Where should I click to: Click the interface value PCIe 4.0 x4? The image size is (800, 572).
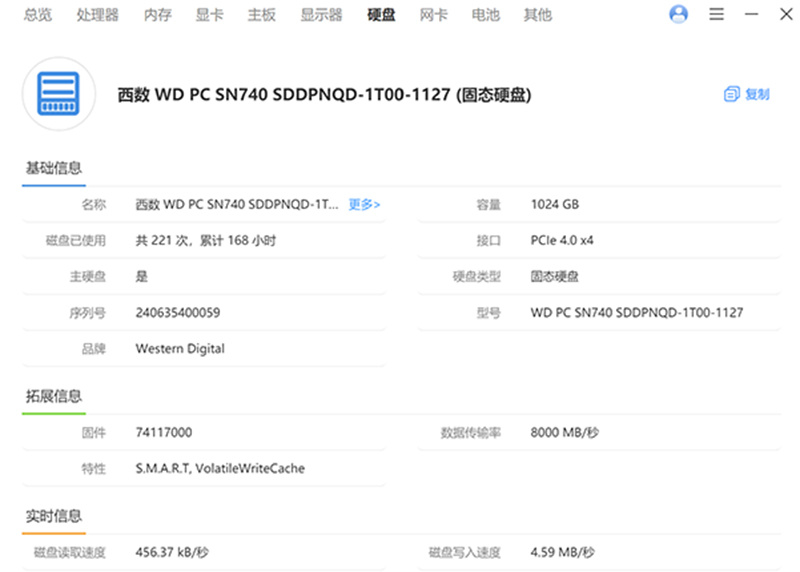(562, 240)
